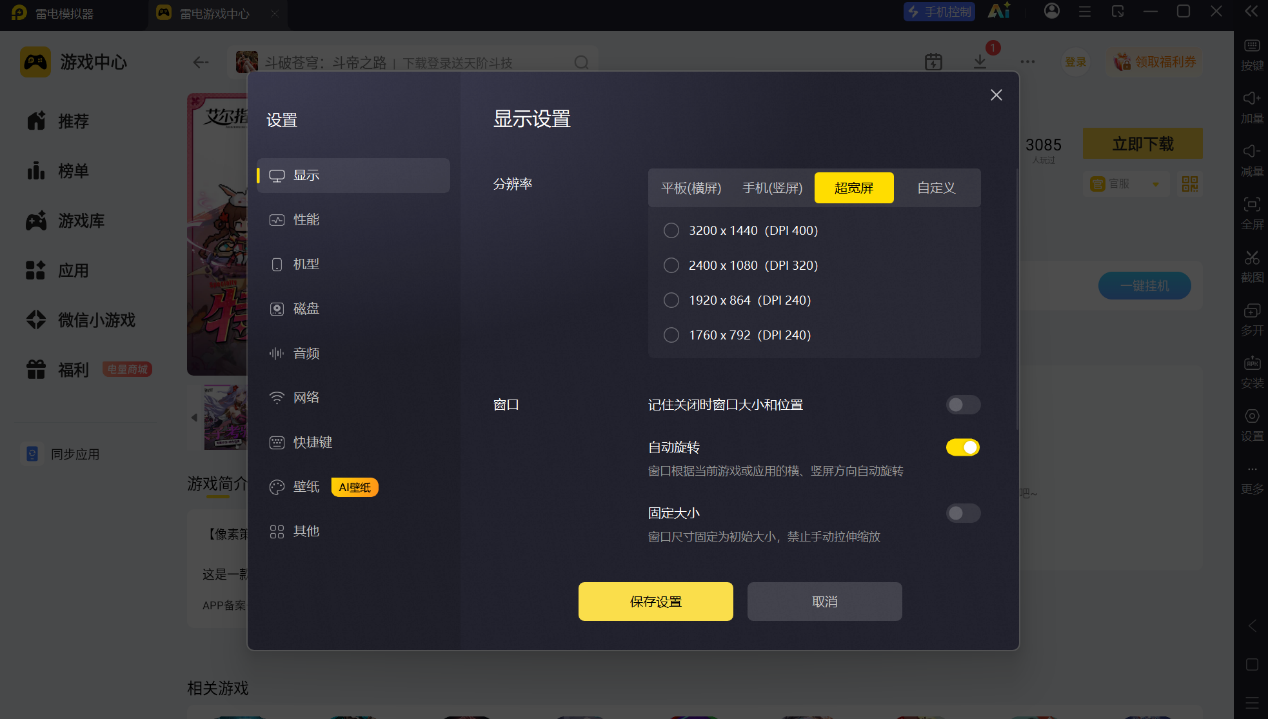
Task: Open 设置 gear in right toolbar
Action: pos(1252,425)
